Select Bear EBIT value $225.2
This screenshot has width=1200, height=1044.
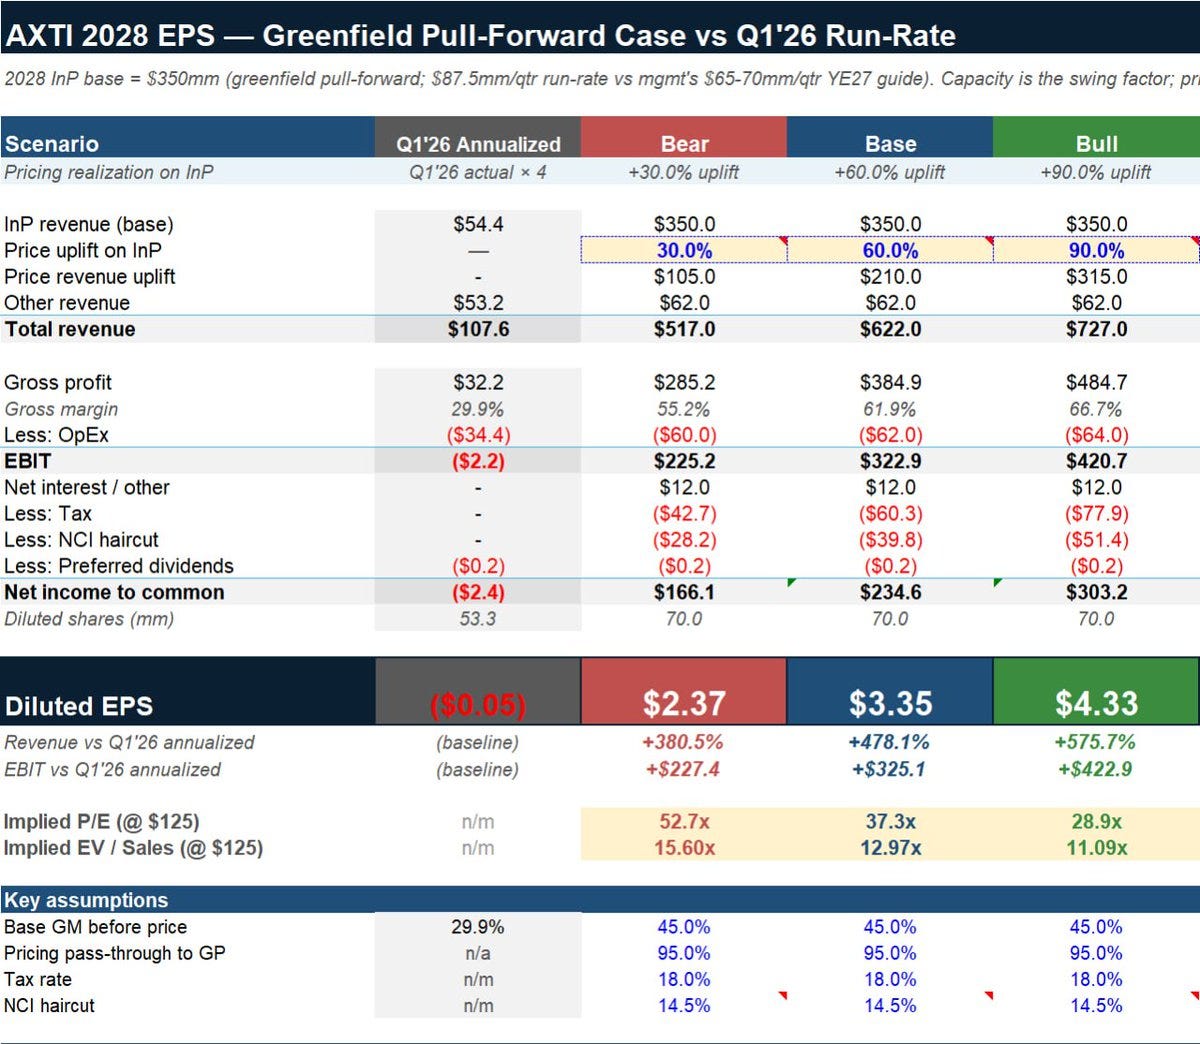point(684,461)
